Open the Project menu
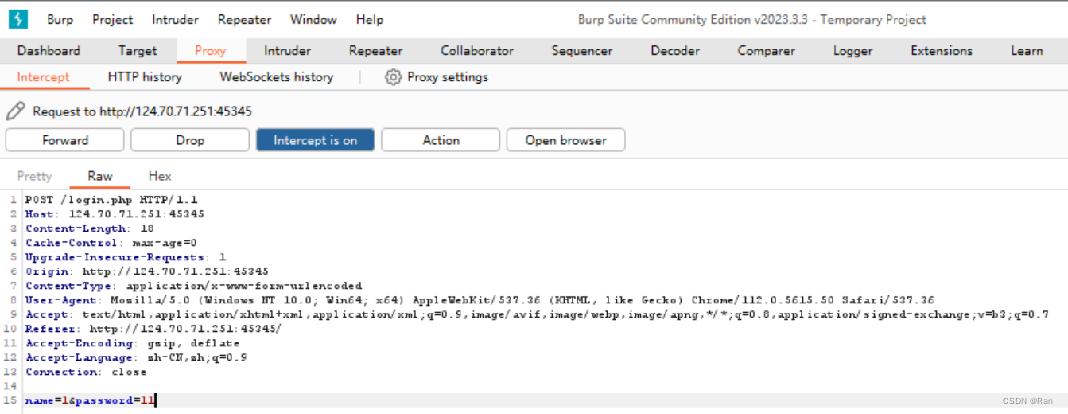Image resolution: width=1068 pixels, height=414 pixels. point(113,20)
